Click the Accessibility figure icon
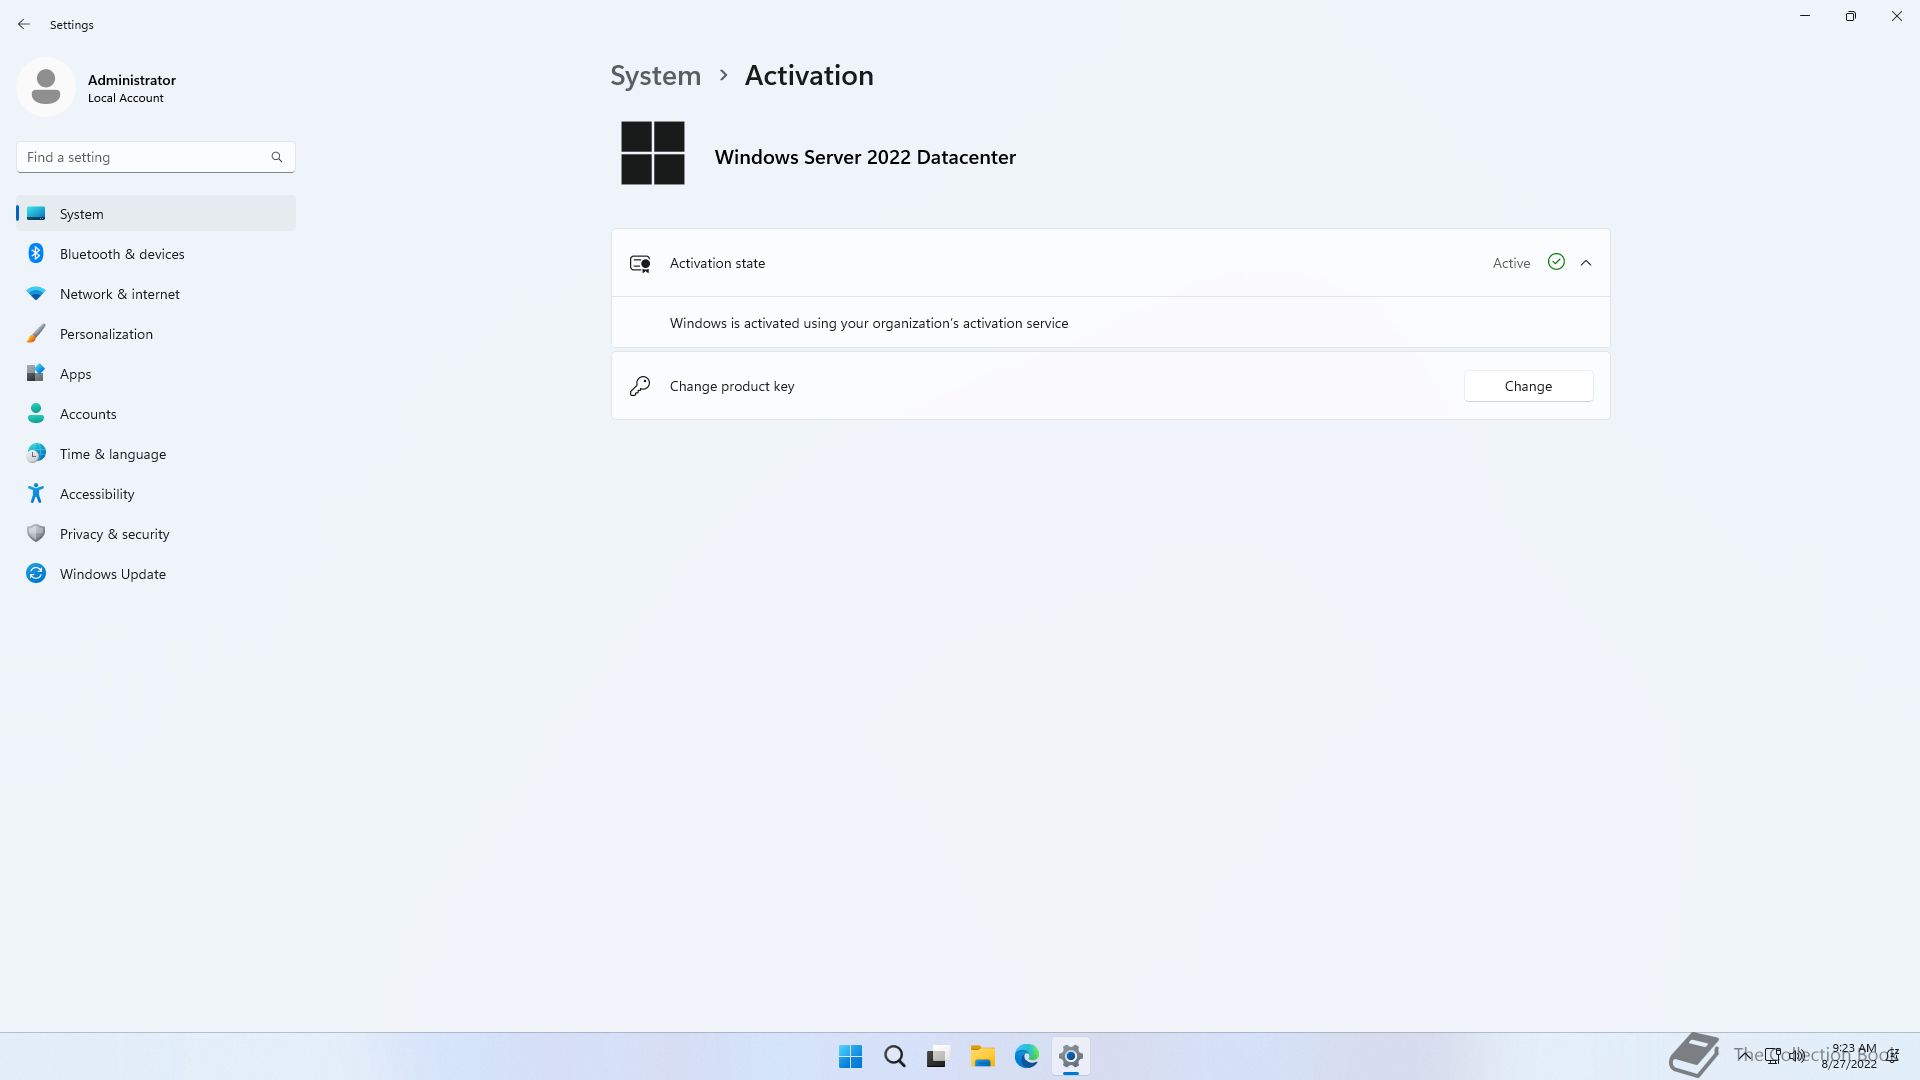 click(36, 494)
